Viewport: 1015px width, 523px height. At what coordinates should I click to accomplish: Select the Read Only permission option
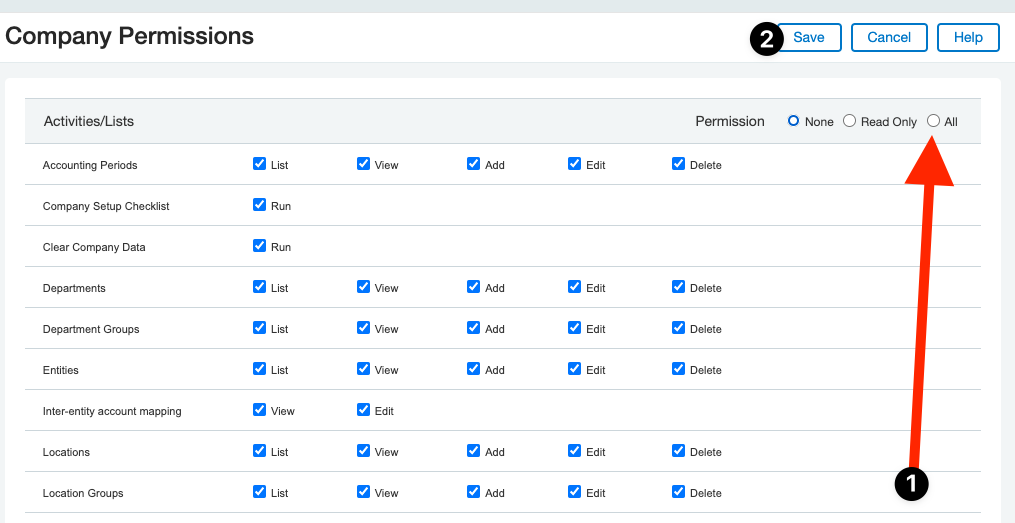849,121
